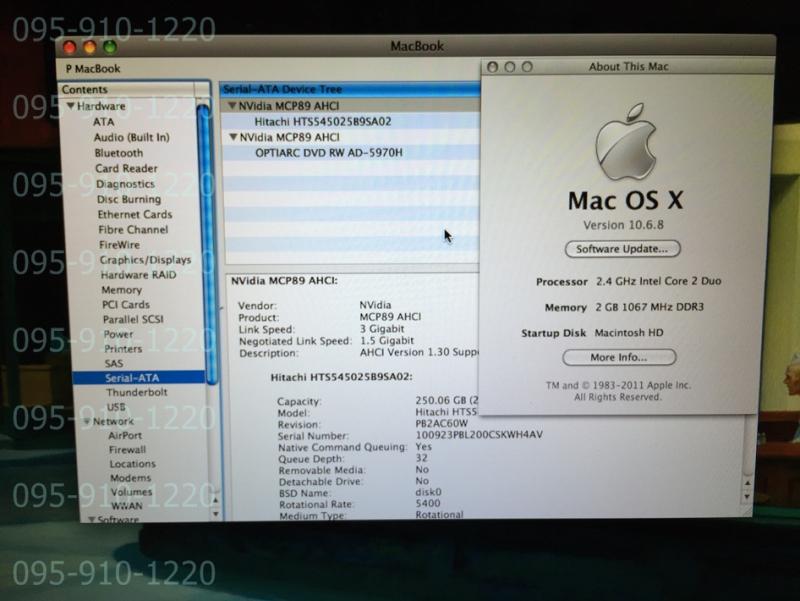Click Version 10.6.8 text
800x601 pixels.
(x=623, y=225)
